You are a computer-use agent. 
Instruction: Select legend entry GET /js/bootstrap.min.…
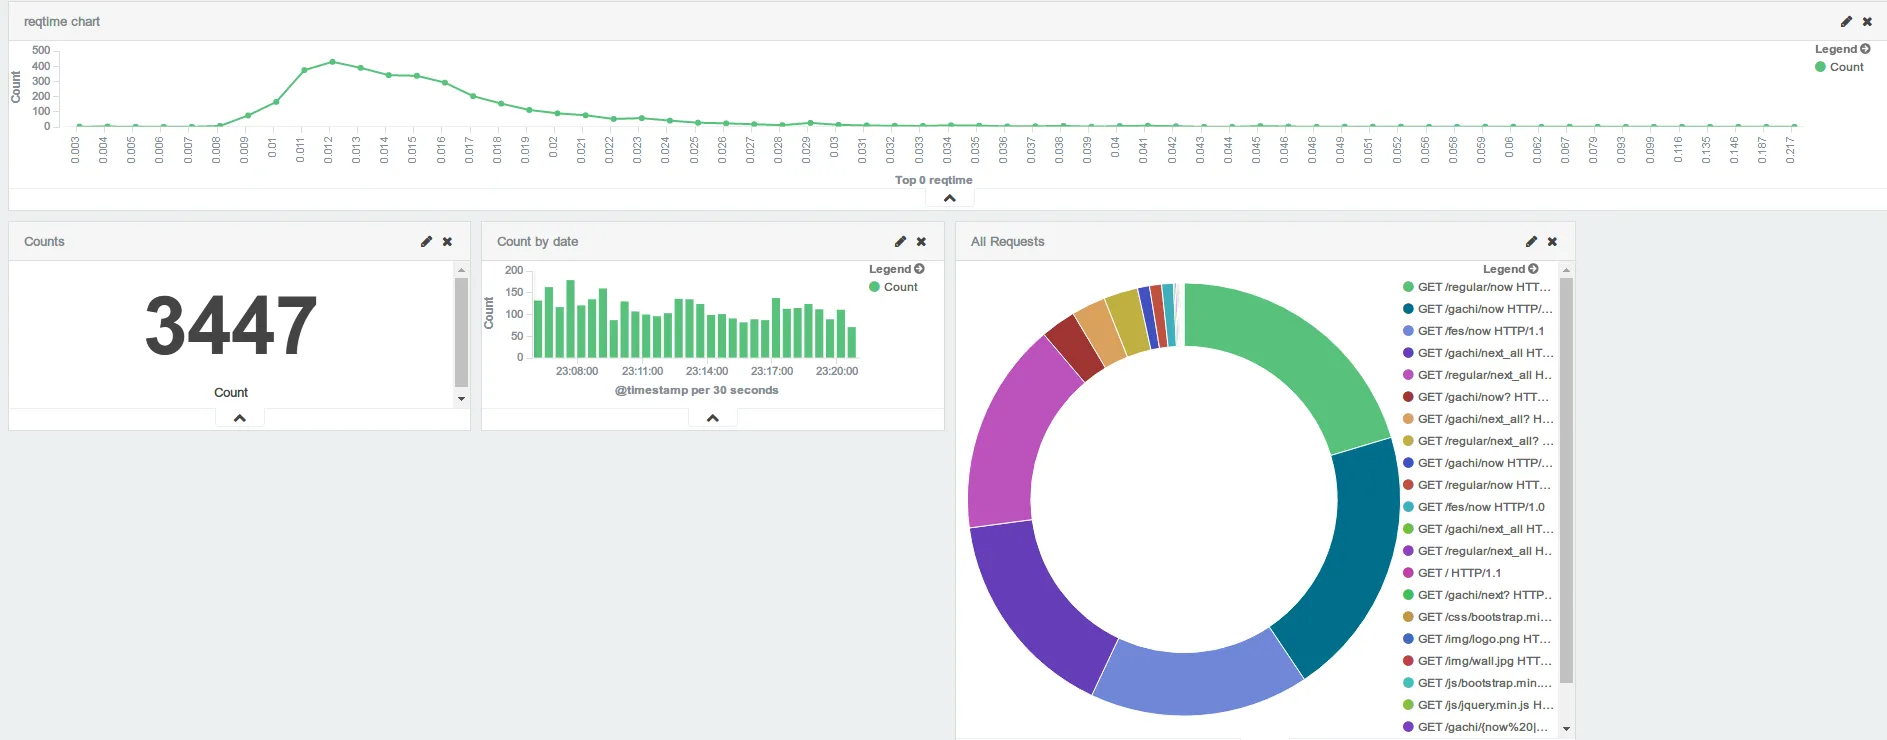1478,683
